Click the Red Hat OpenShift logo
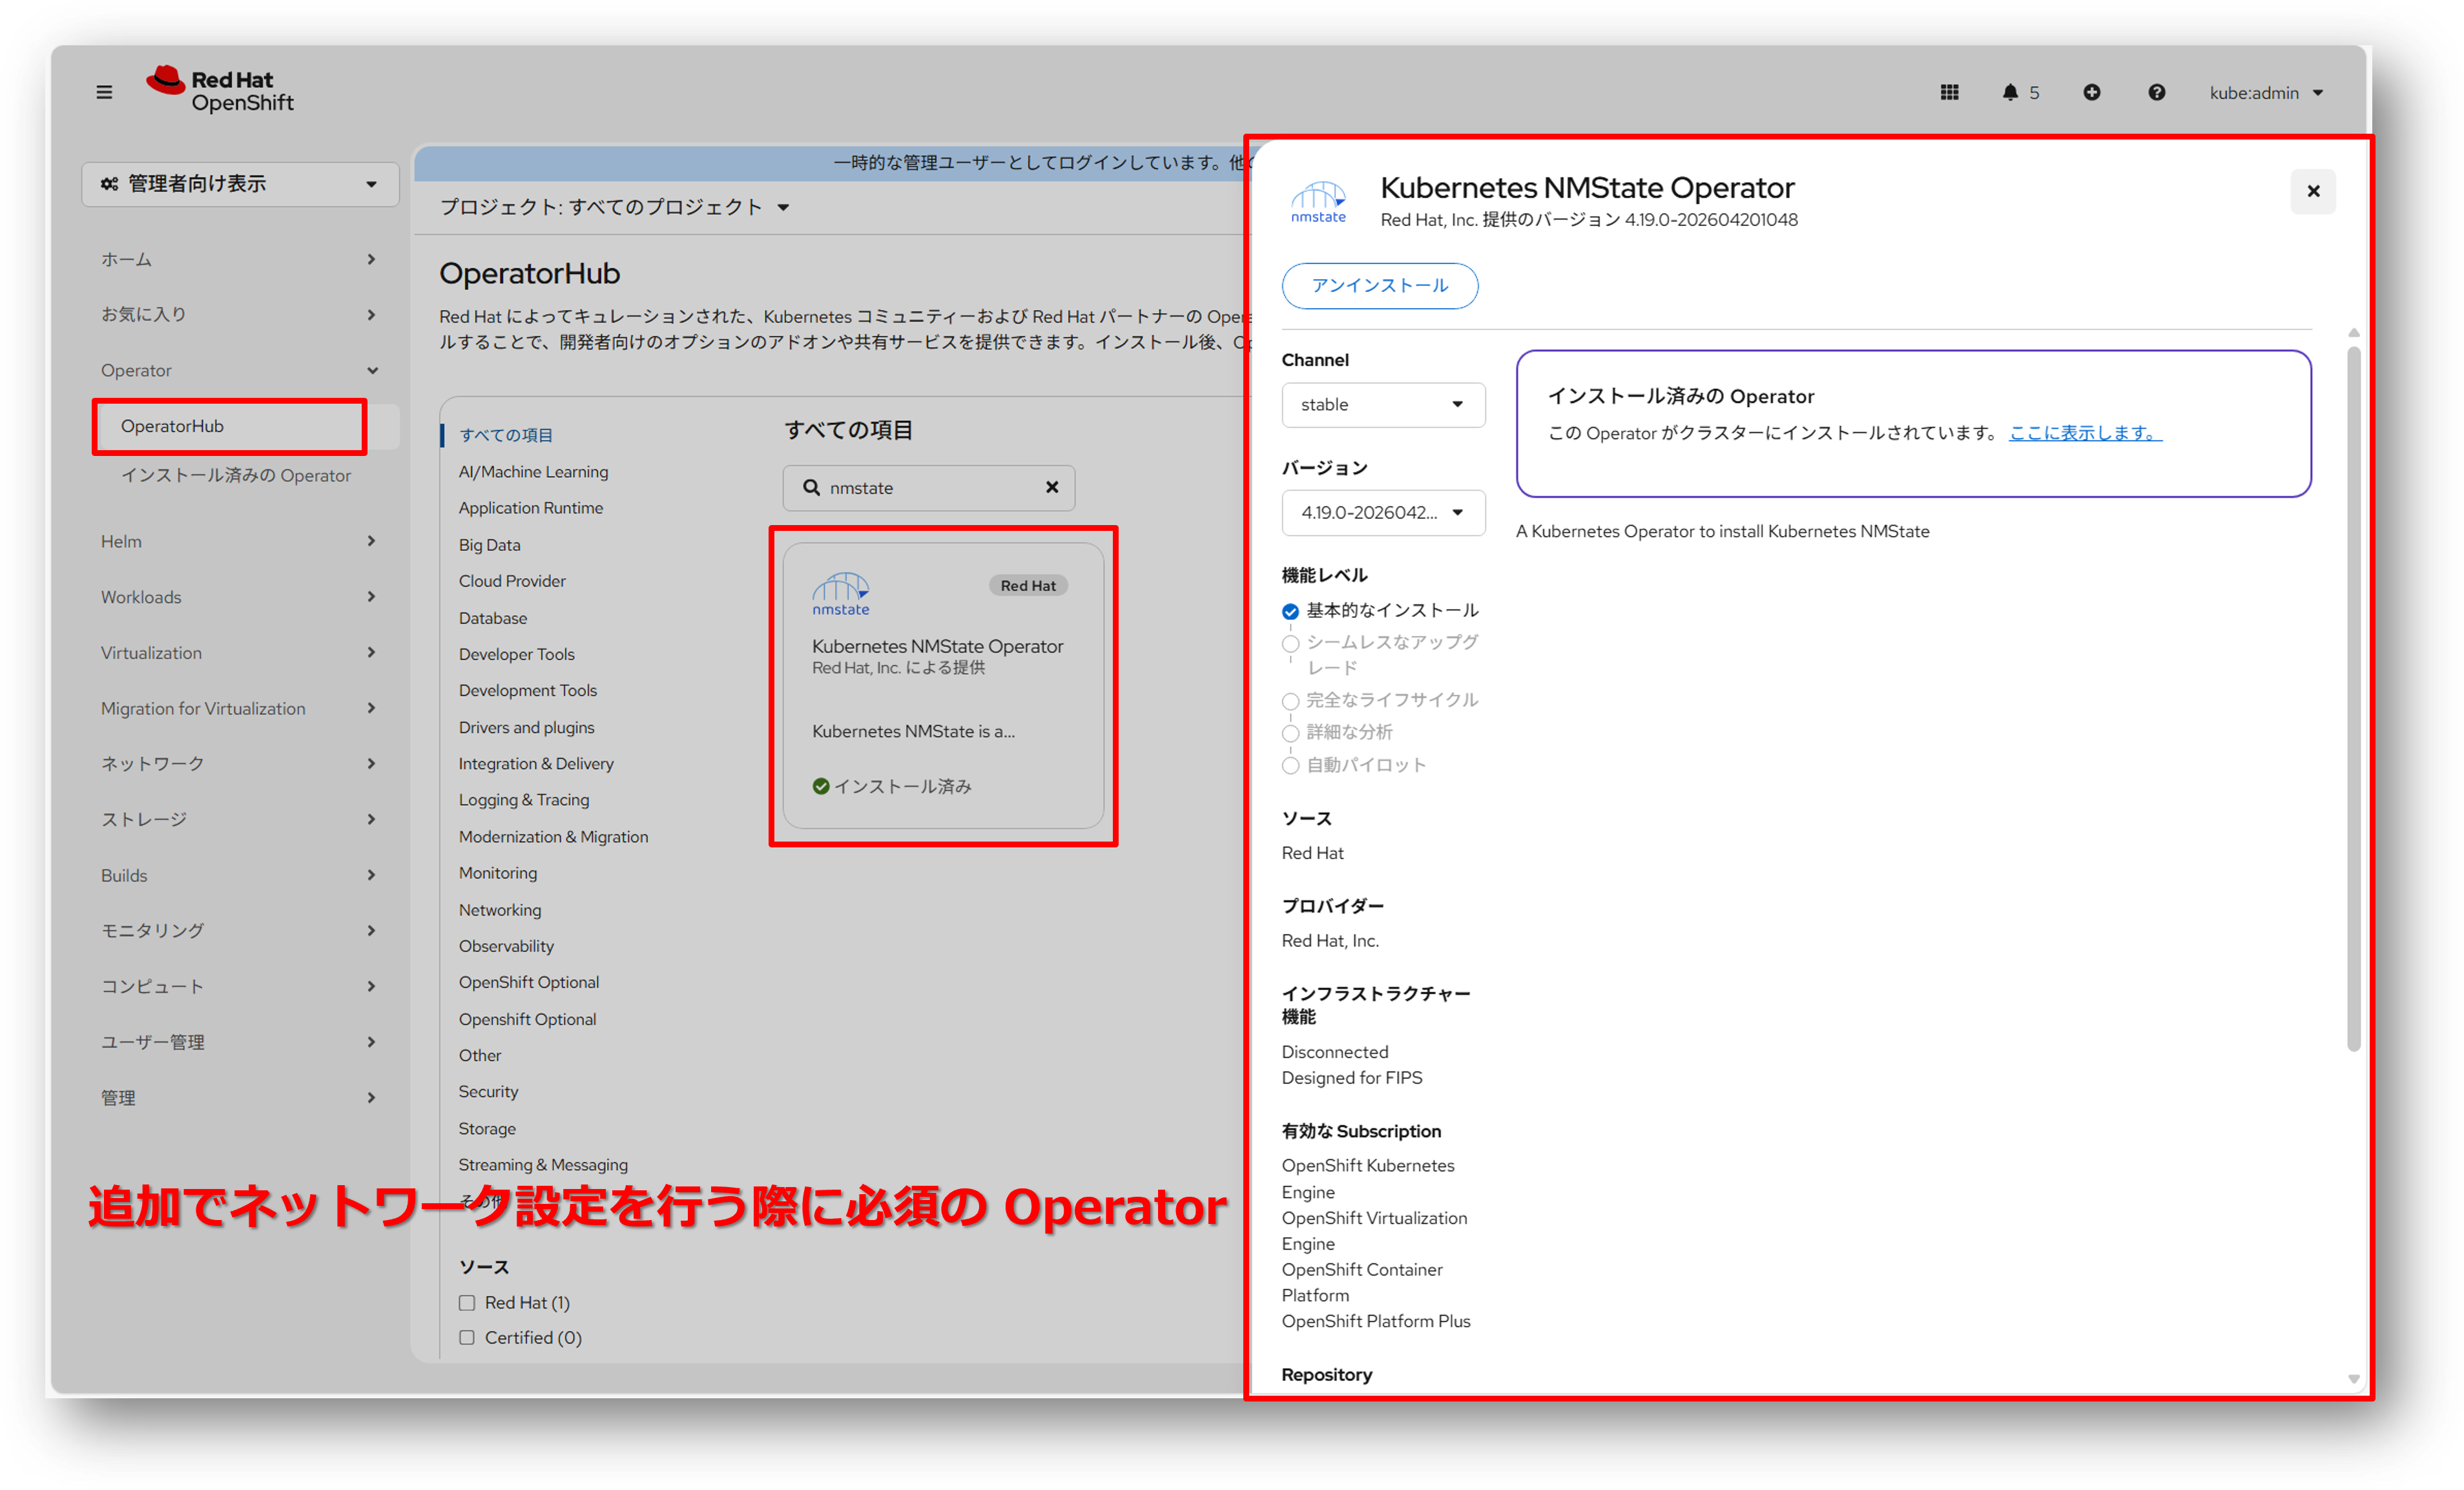This screenshot has height=1490, width=2464. tap(220, 90)
